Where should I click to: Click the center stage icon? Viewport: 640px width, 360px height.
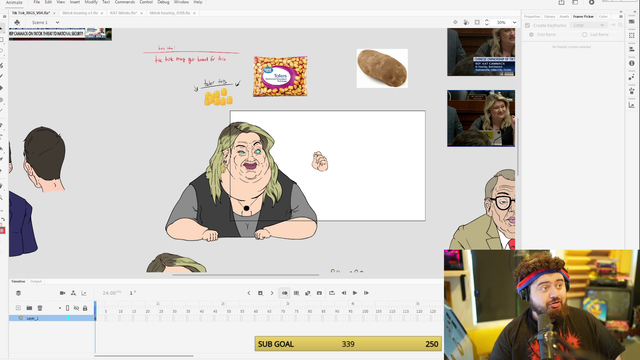coord(455,22)
